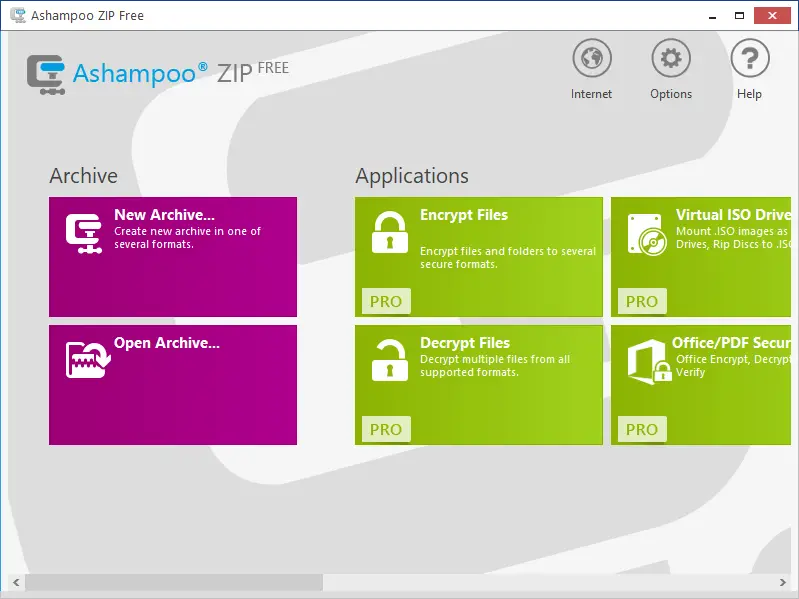Click the horizontal scrollbar thumb
Image resolution: width=799 pixels, height=599 pixels.
pos(174,582)
